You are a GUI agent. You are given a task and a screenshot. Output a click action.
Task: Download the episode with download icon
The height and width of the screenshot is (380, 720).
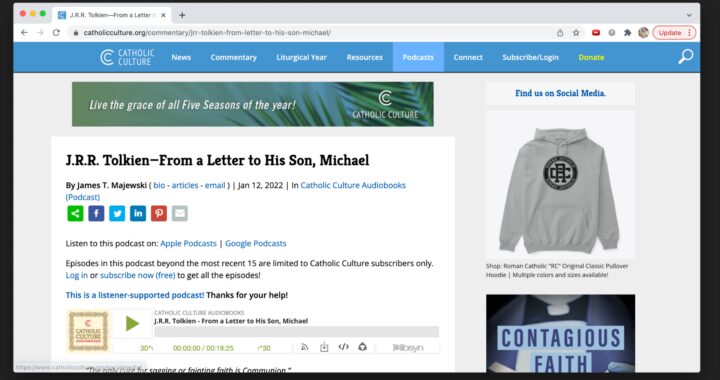[x=324, y=347]
